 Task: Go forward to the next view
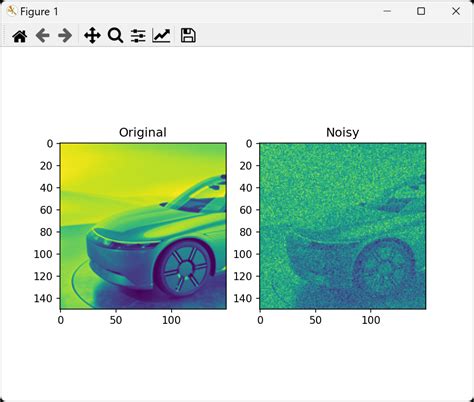[x=65, y=36]
